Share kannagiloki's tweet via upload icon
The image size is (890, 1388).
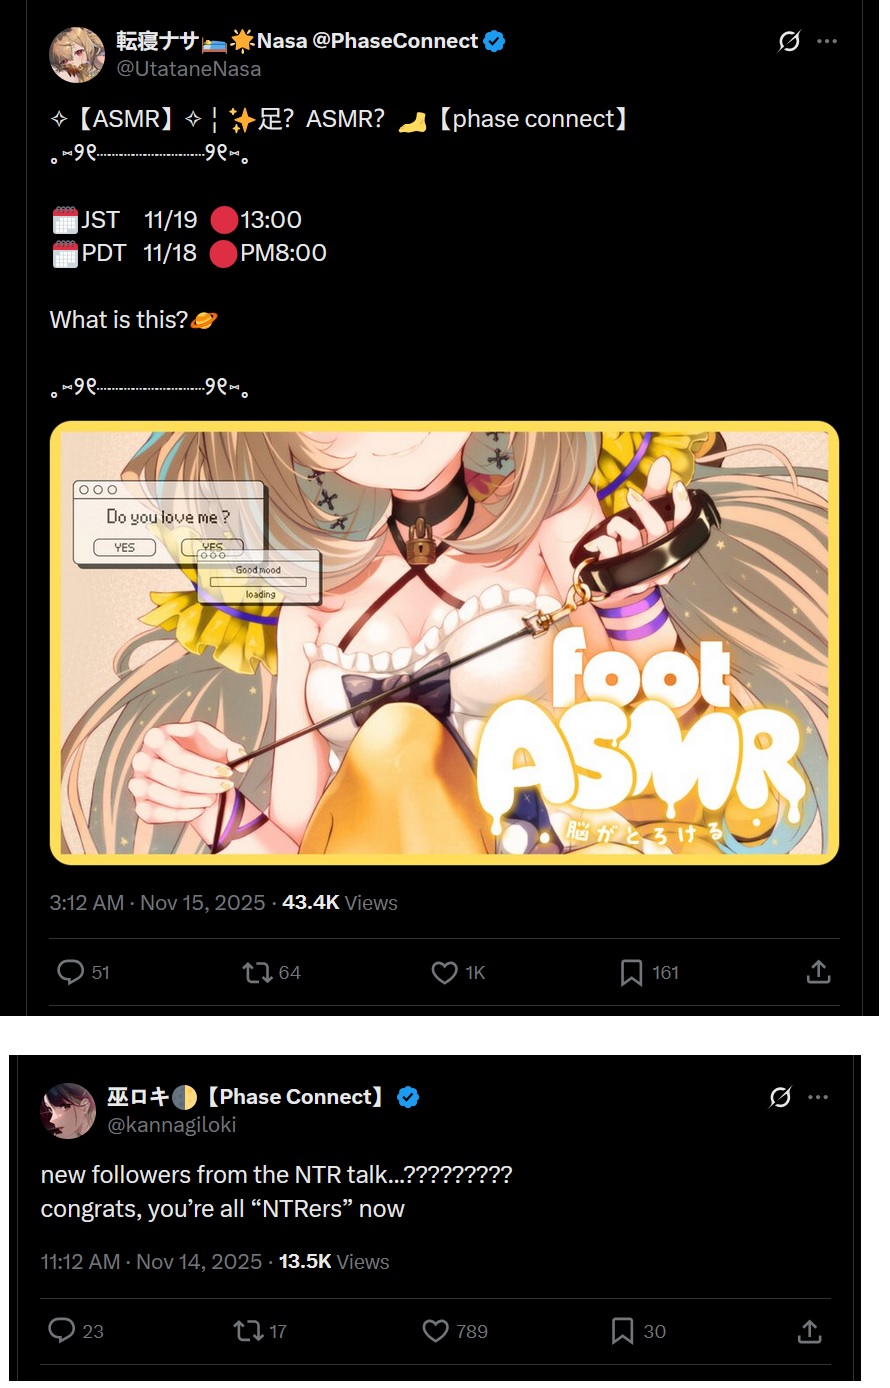click(809, 1330)
